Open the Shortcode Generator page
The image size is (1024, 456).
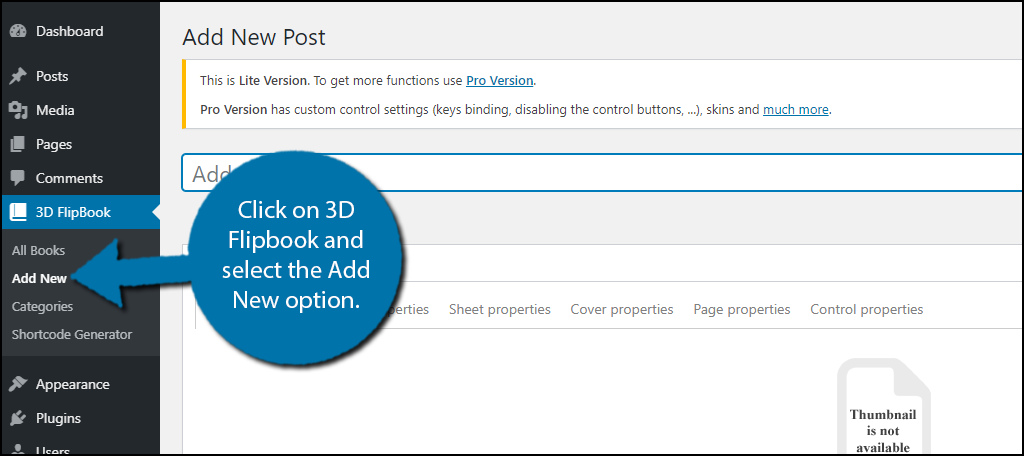tap(72, 334)
